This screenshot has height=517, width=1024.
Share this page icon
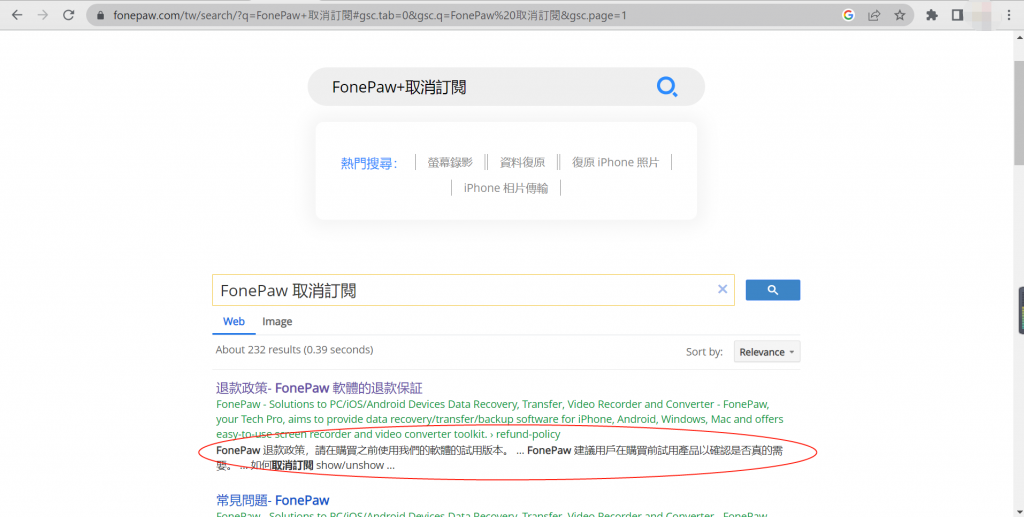[874, 15]
